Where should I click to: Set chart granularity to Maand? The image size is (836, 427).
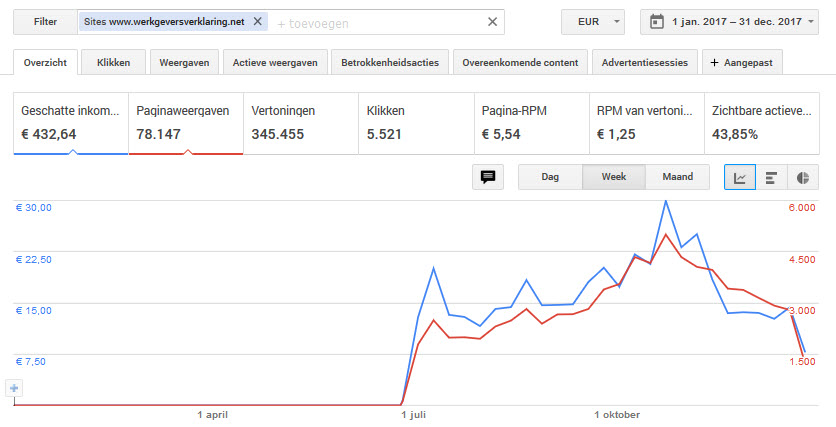tap(678, 177)
